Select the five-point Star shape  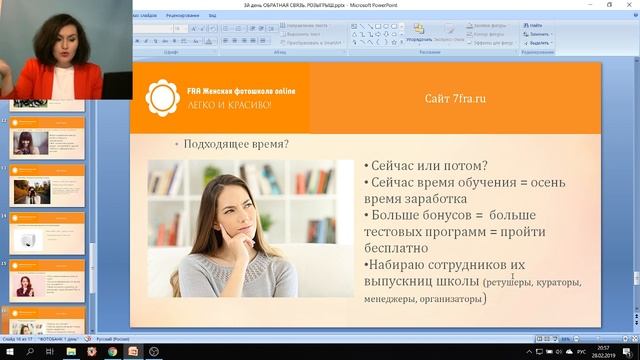coord(394,42)
